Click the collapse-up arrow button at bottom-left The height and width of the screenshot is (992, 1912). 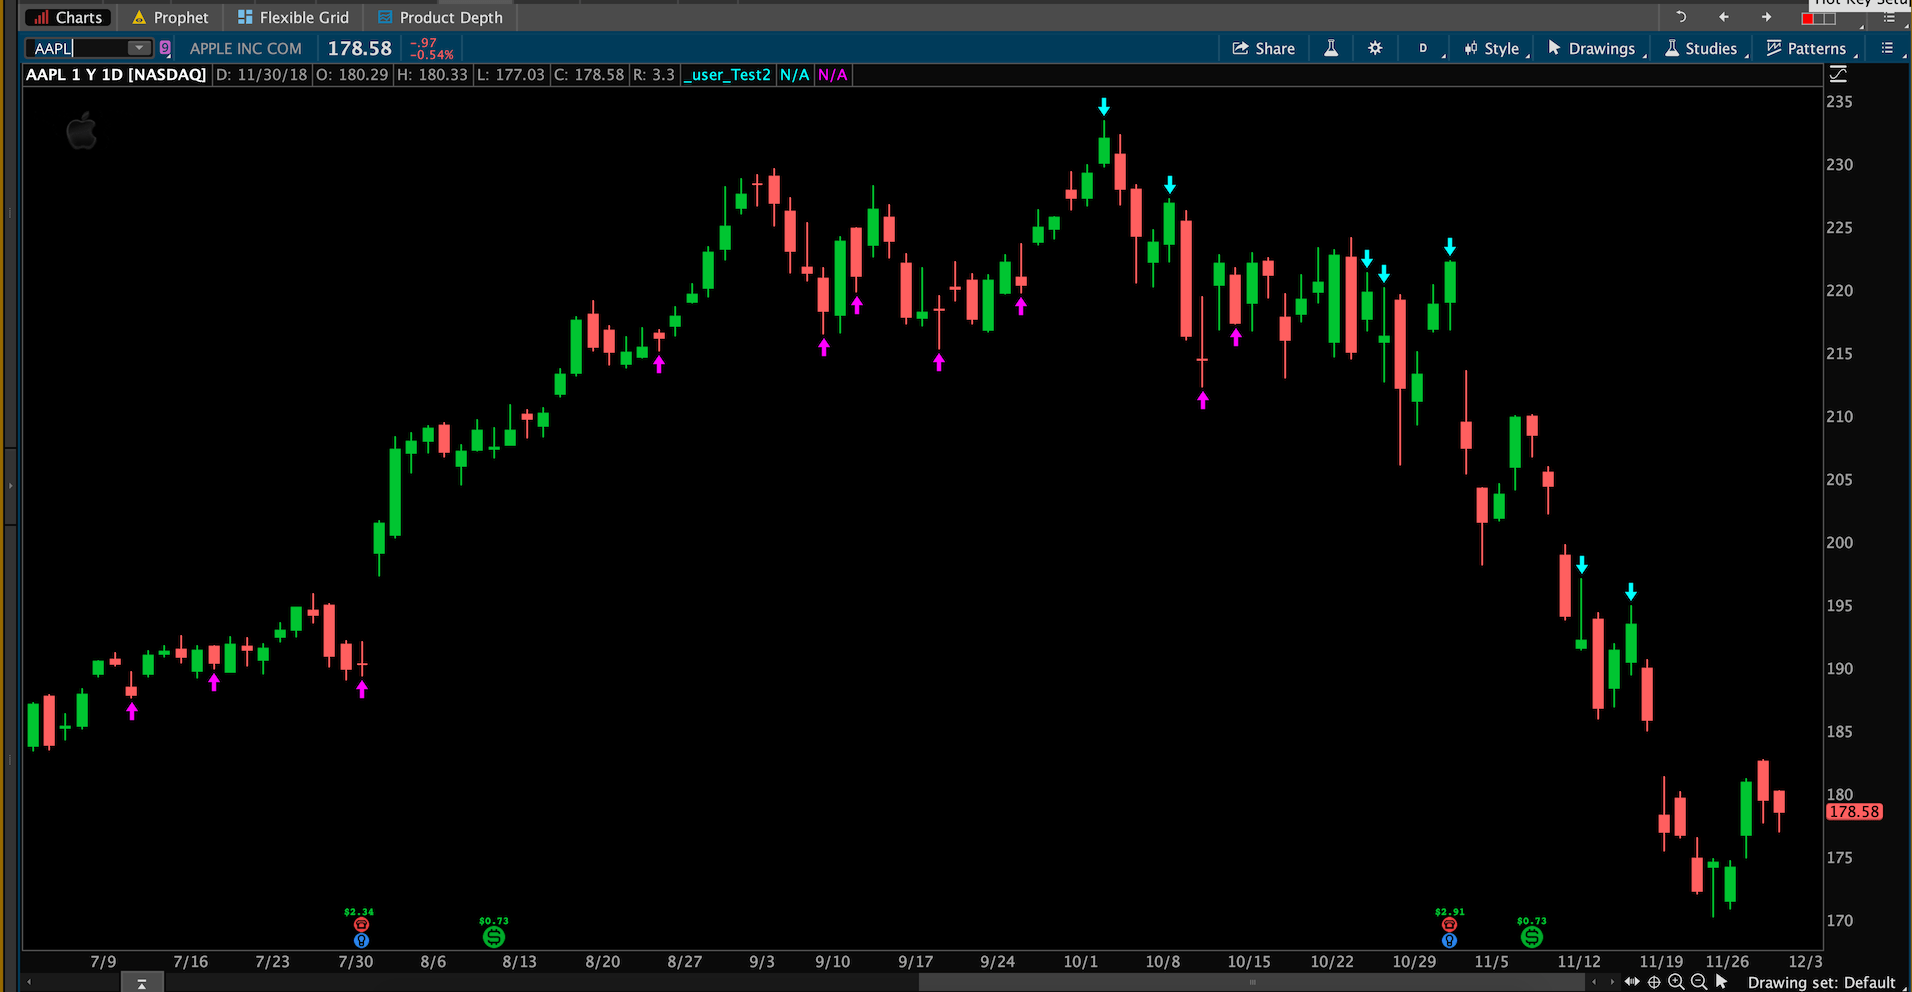tap(142, 984)
